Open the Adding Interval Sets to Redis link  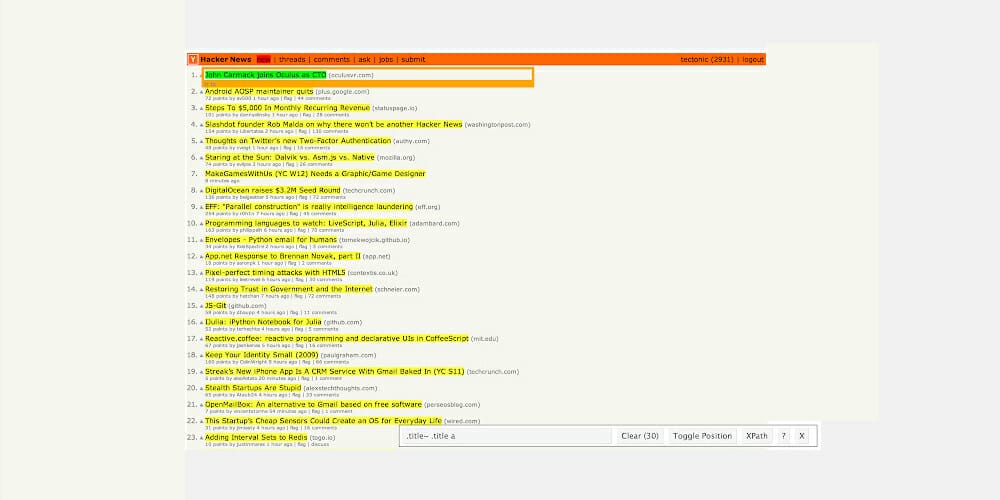tap(256, 438)
